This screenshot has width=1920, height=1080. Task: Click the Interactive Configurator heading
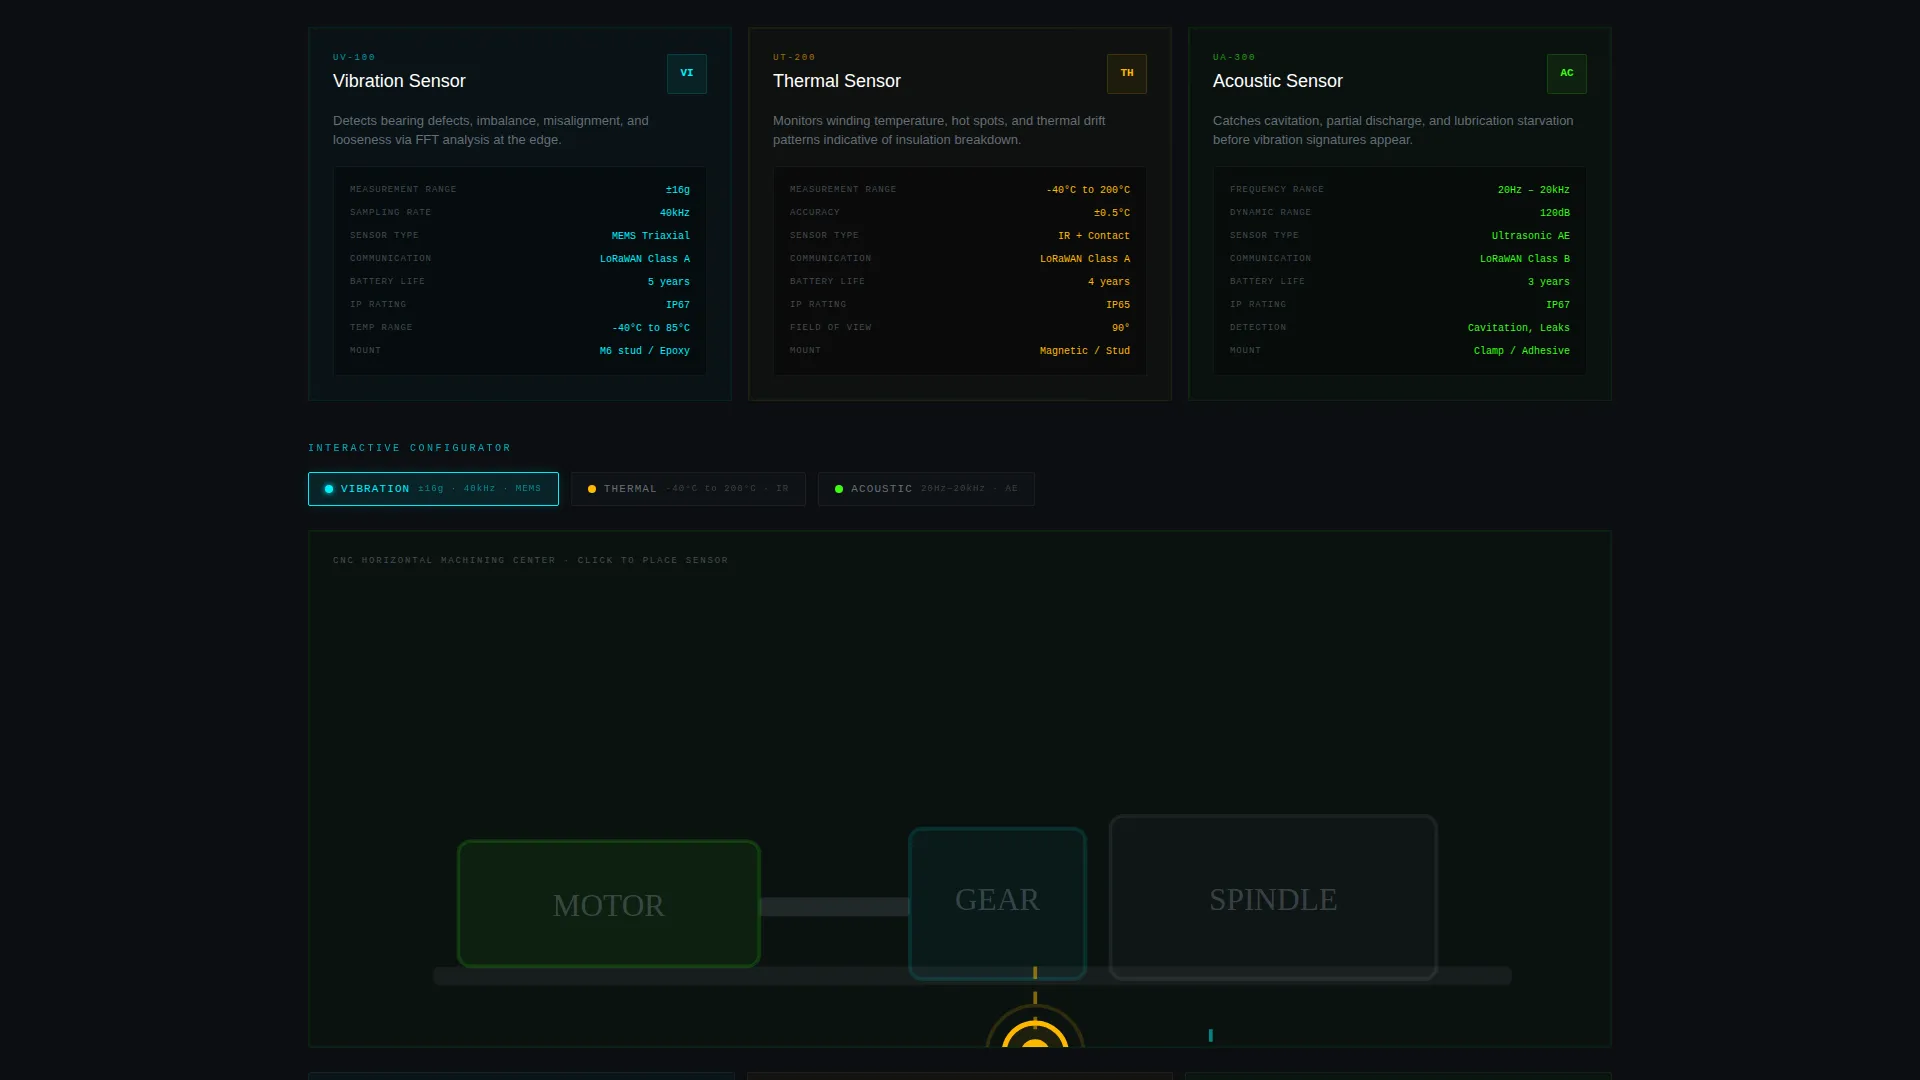tap(409, 448)
